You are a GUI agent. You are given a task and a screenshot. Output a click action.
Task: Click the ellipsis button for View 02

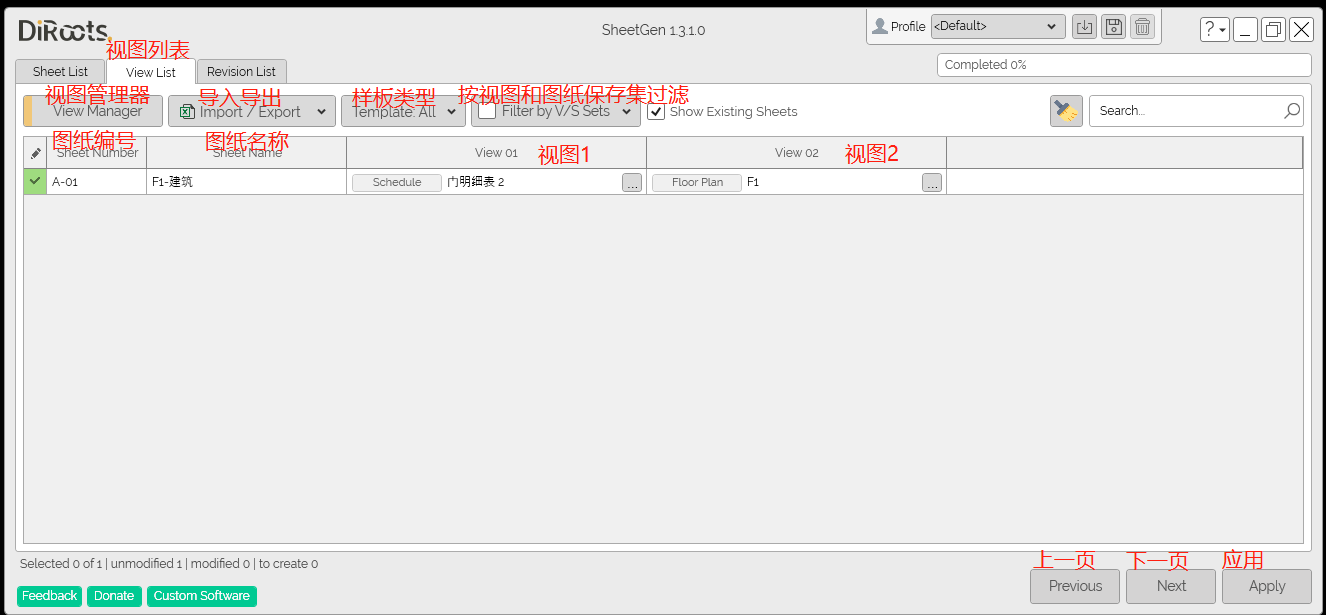(x=932, y=183)
